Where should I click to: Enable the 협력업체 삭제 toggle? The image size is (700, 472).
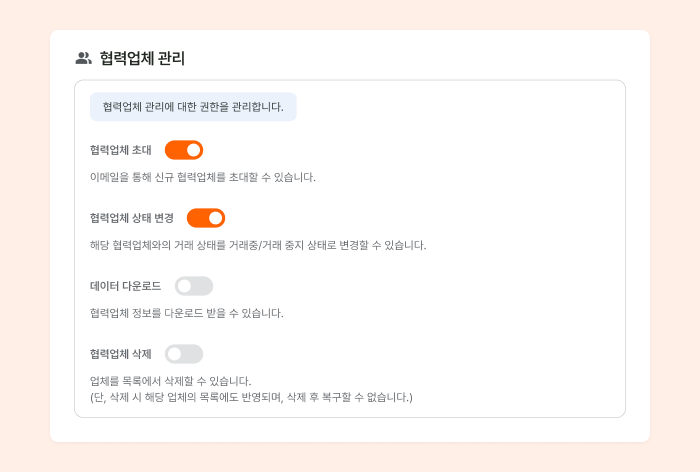tap(184, 354)
